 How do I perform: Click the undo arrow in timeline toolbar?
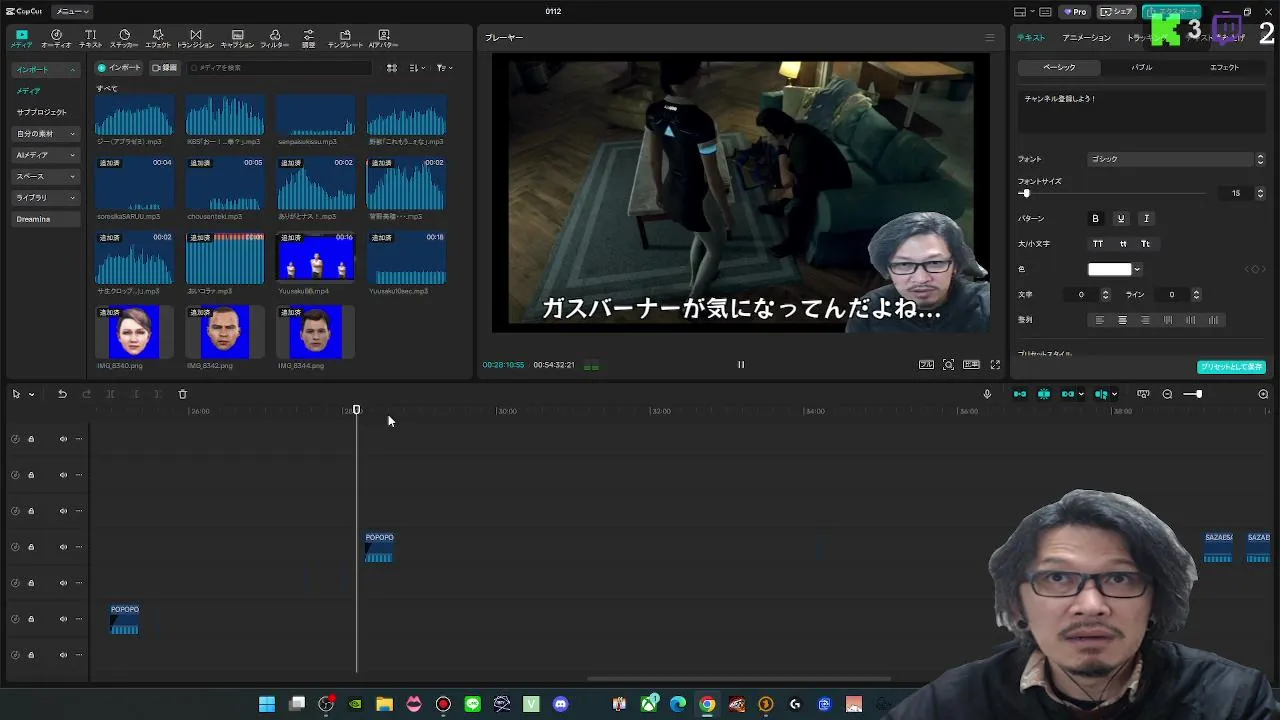click(62, 394)
